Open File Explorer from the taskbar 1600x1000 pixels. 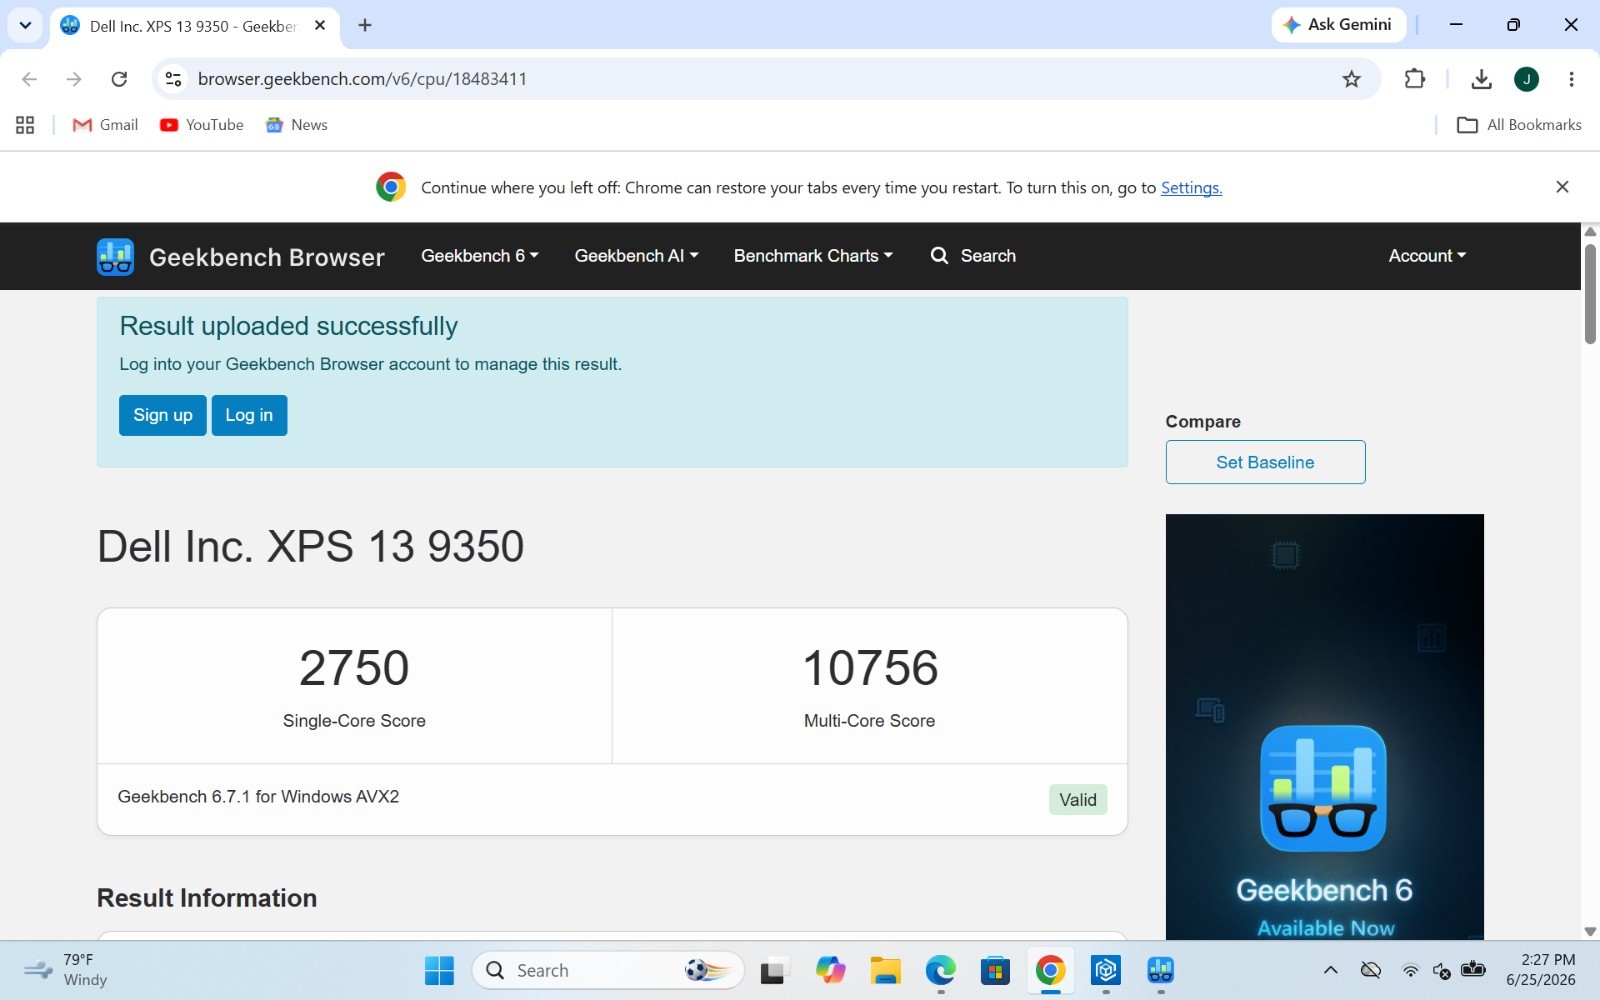click(885, 970)
